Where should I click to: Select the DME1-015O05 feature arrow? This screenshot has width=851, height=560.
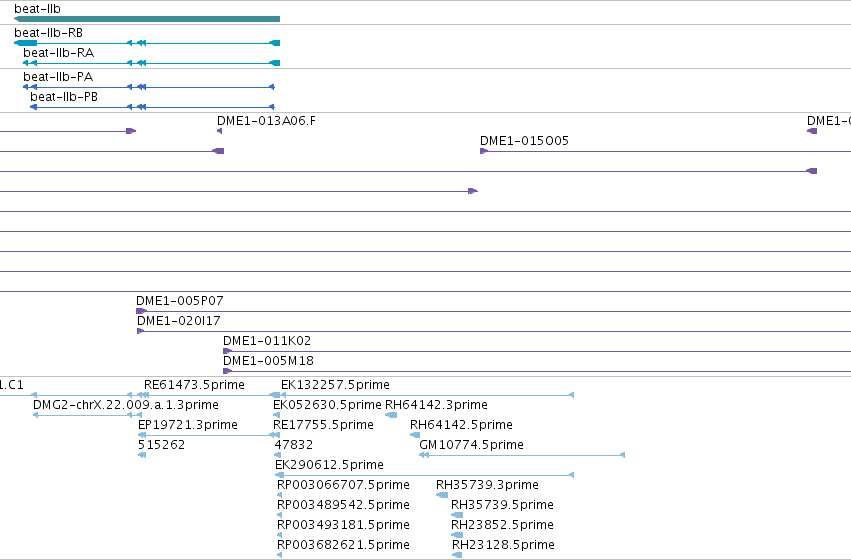(x=484, y=151)
